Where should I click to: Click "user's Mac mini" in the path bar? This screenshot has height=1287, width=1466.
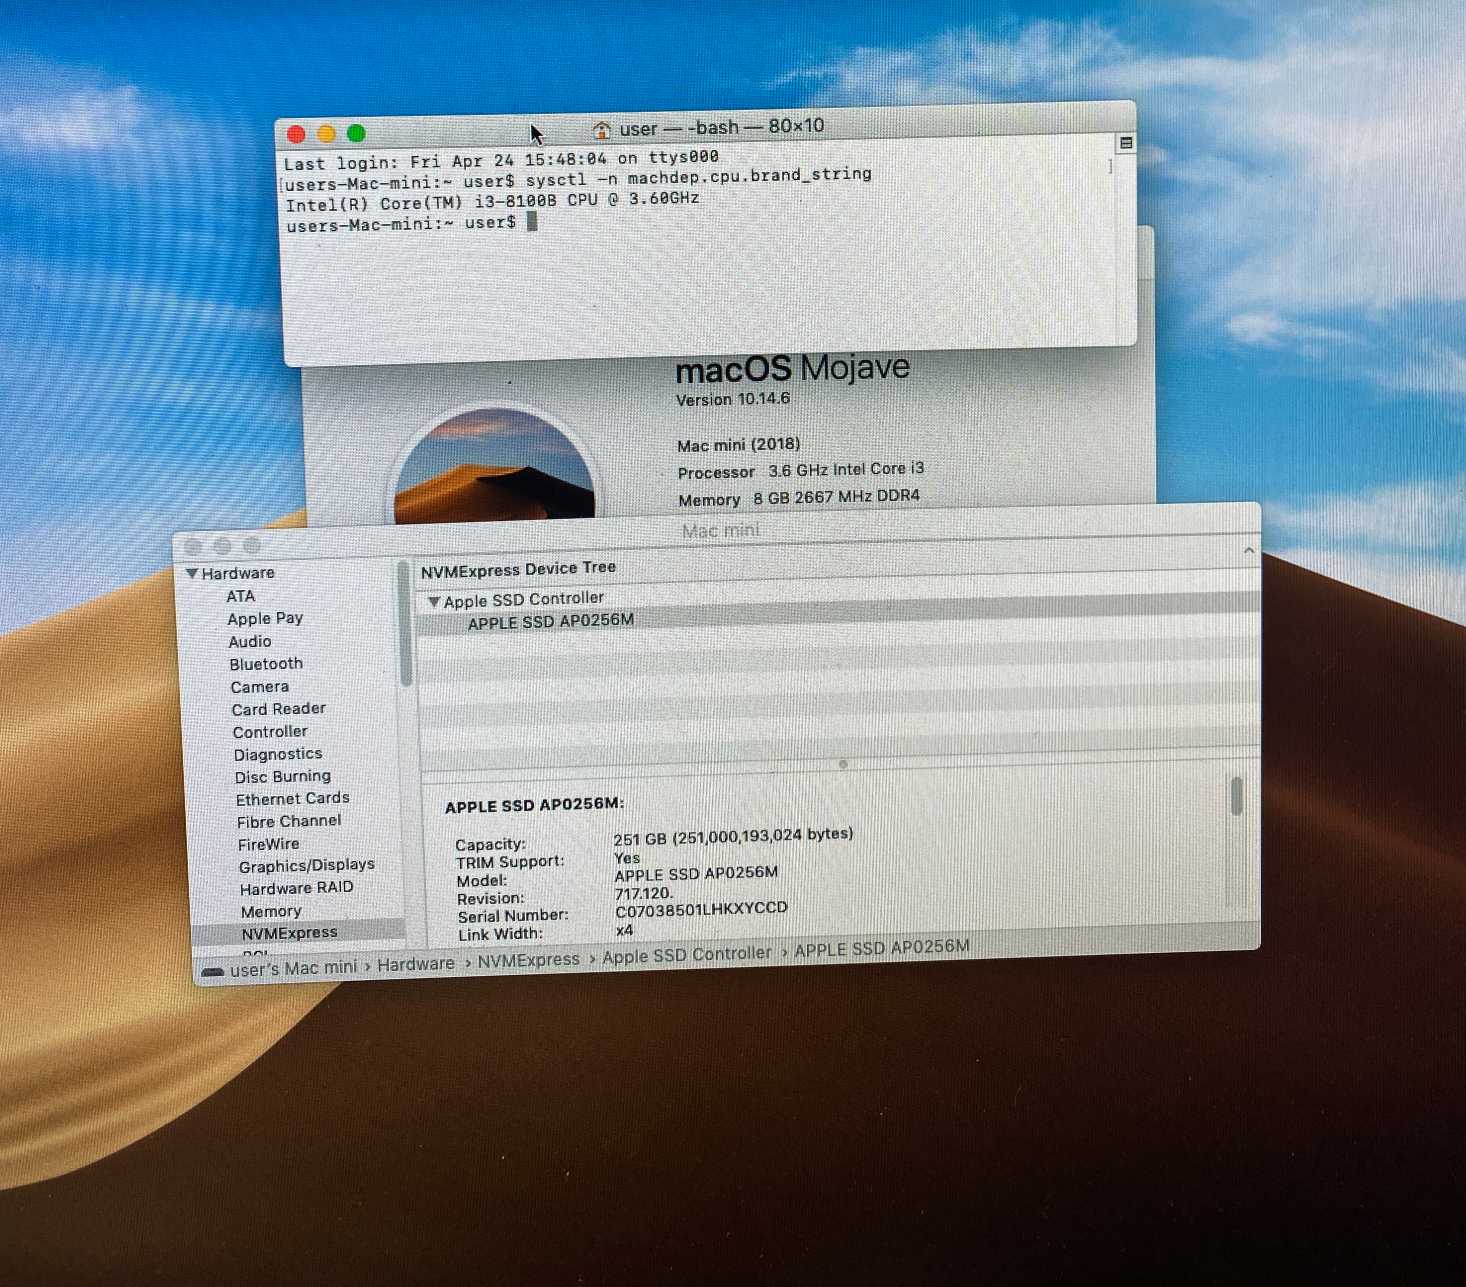[x=293, y=969]
